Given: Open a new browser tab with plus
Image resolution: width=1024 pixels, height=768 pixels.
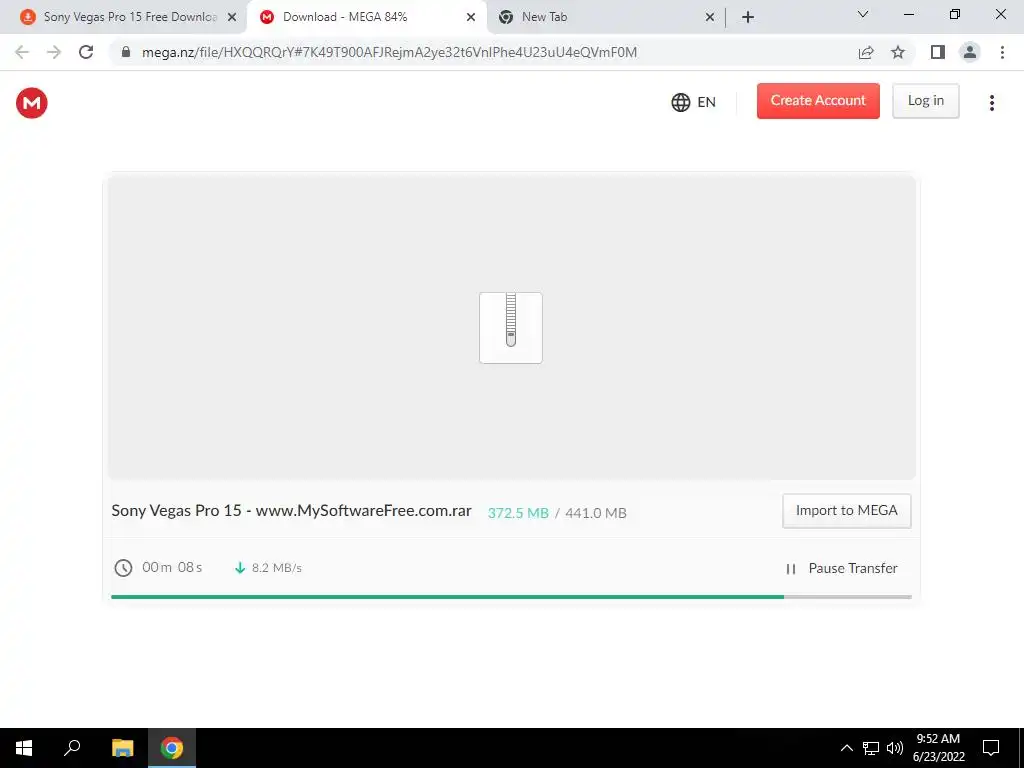Looking at the screenshot, I should point(748,17).
